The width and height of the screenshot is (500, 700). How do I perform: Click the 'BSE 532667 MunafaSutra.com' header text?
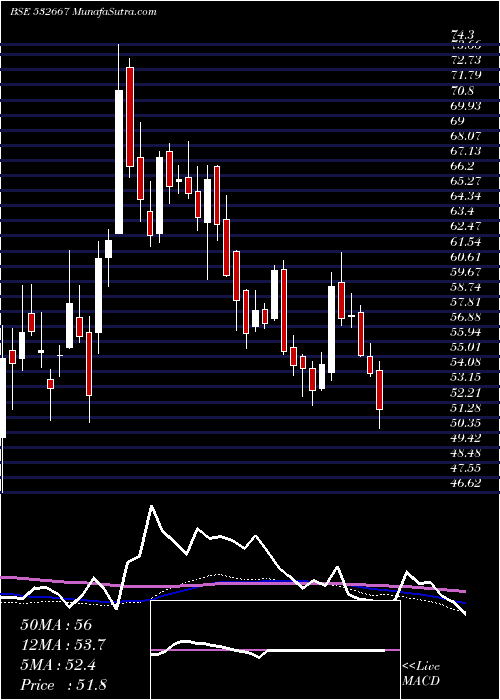tap(83, 12)
